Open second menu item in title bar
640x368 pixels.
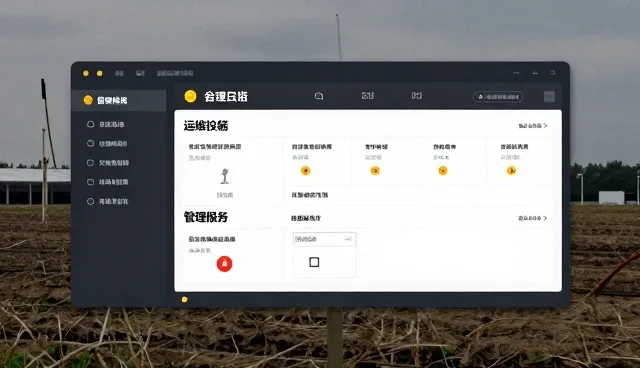point(140,73)
